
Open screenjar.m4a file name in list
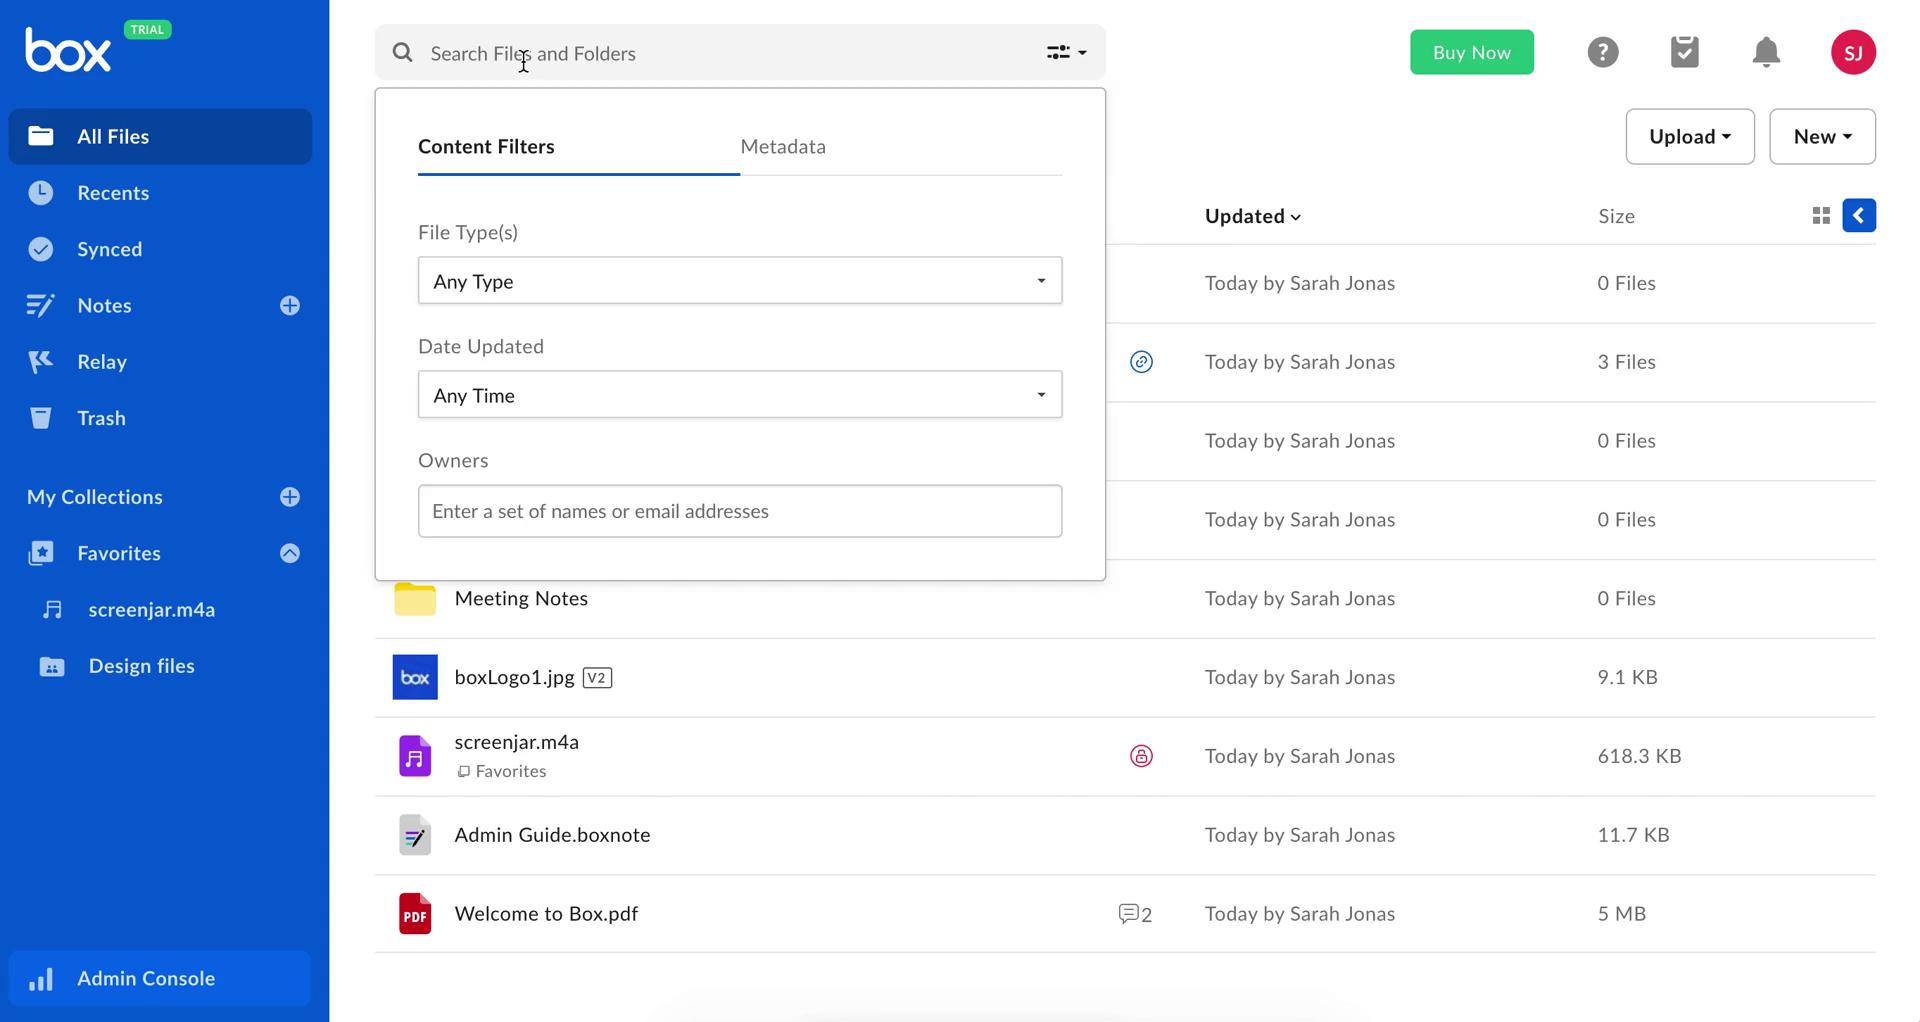pyautogui.click(x=516, y=742)
